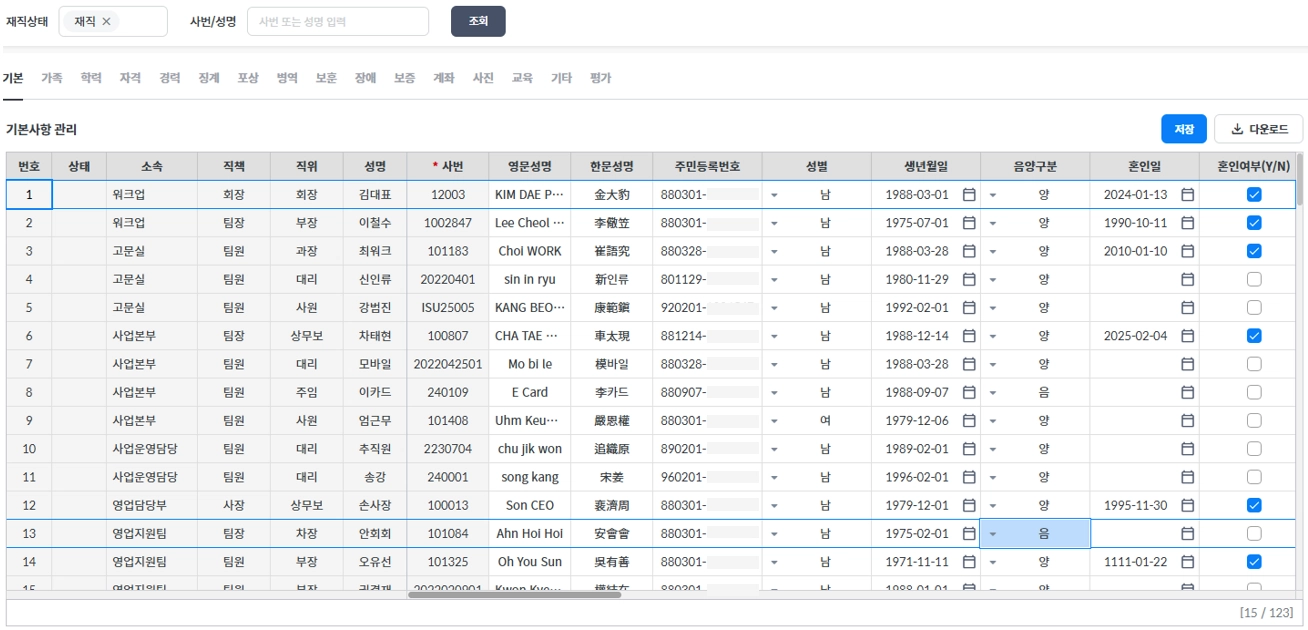Uncheck married checkbox for 김대표
1308x630 pixels.
point(1254,195)
